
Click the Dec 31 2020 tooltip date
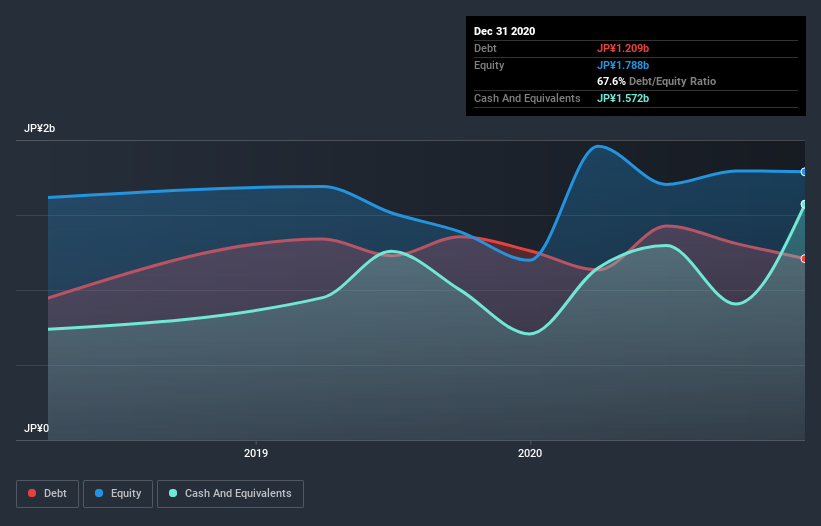pyautogui.click(x=504, y=31)
